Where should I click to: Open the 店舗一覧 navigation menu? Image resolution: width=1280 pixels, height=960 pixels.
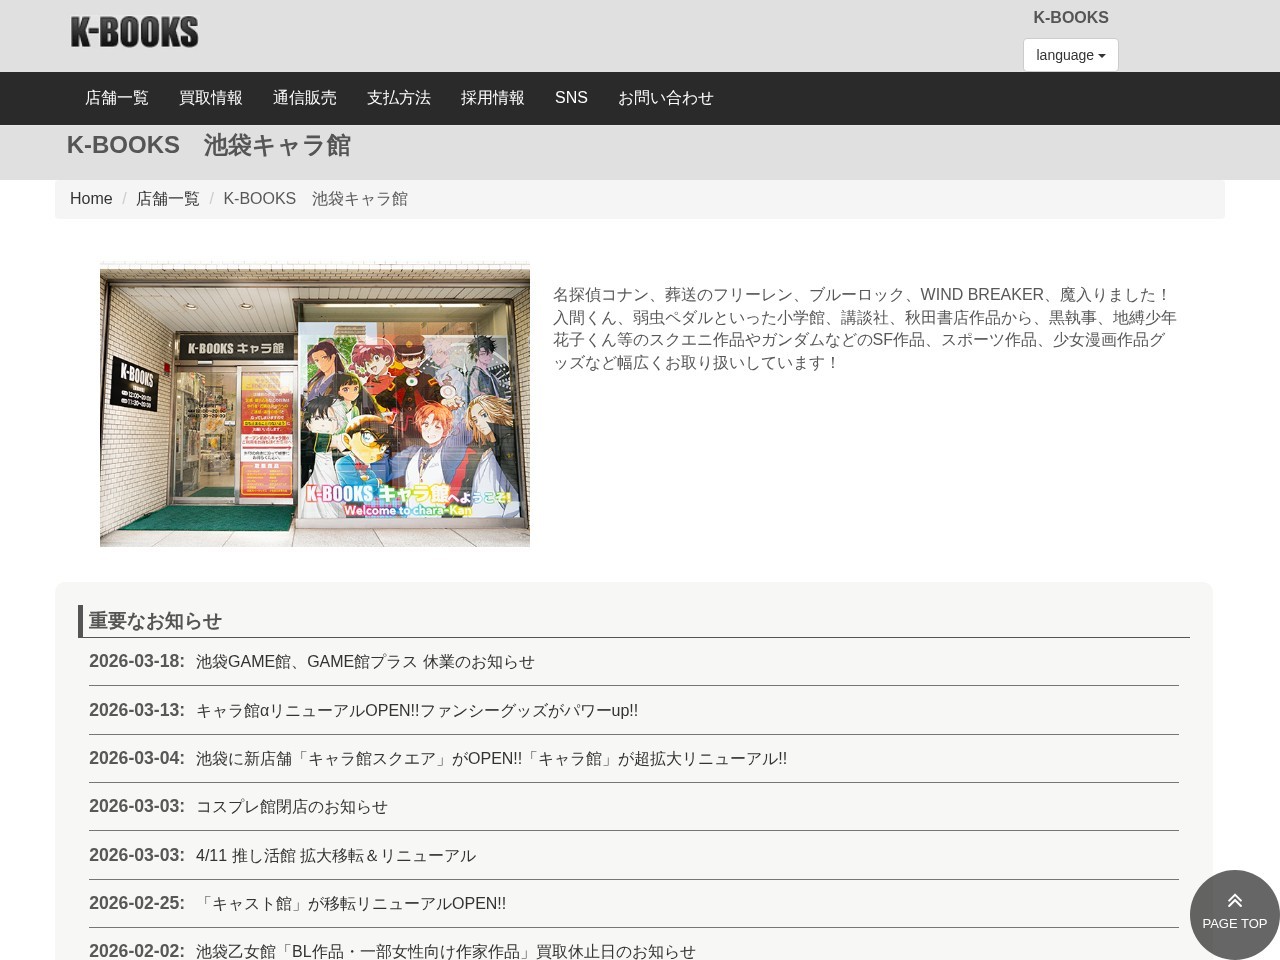[x=116, y=97]
